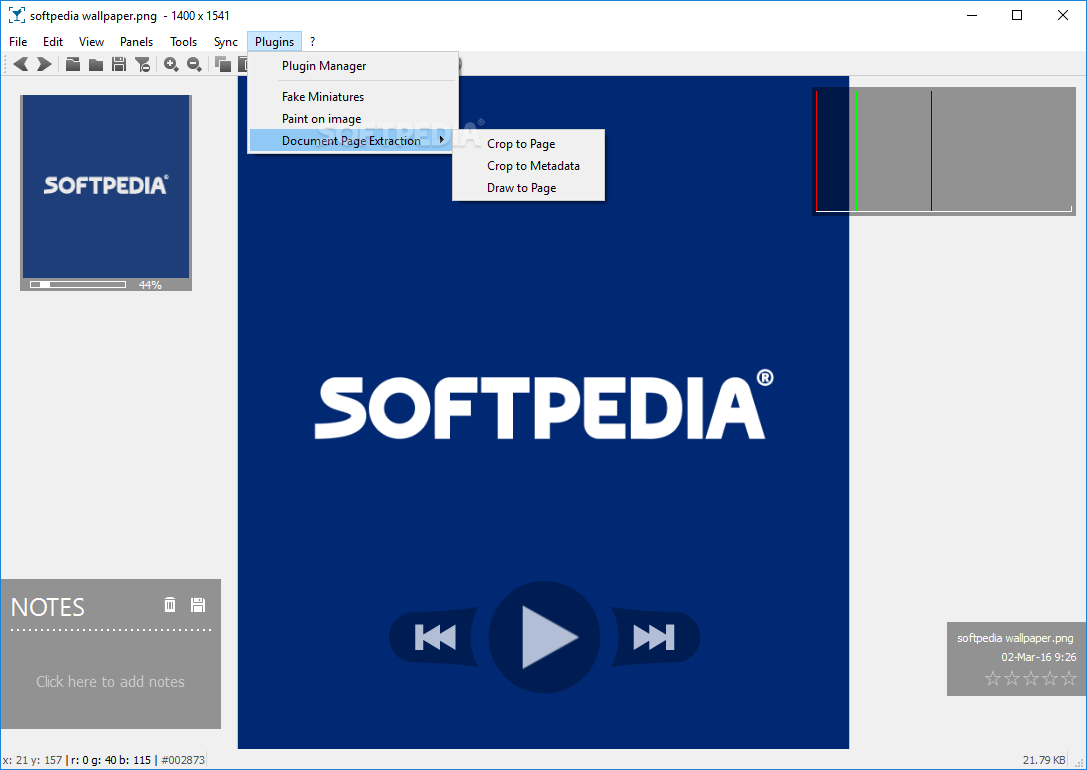The height and width of the screenshot is (770, 1087).
Task: Save notes with floppy icon in Notes panel
Action: click(x=198, y=604)
